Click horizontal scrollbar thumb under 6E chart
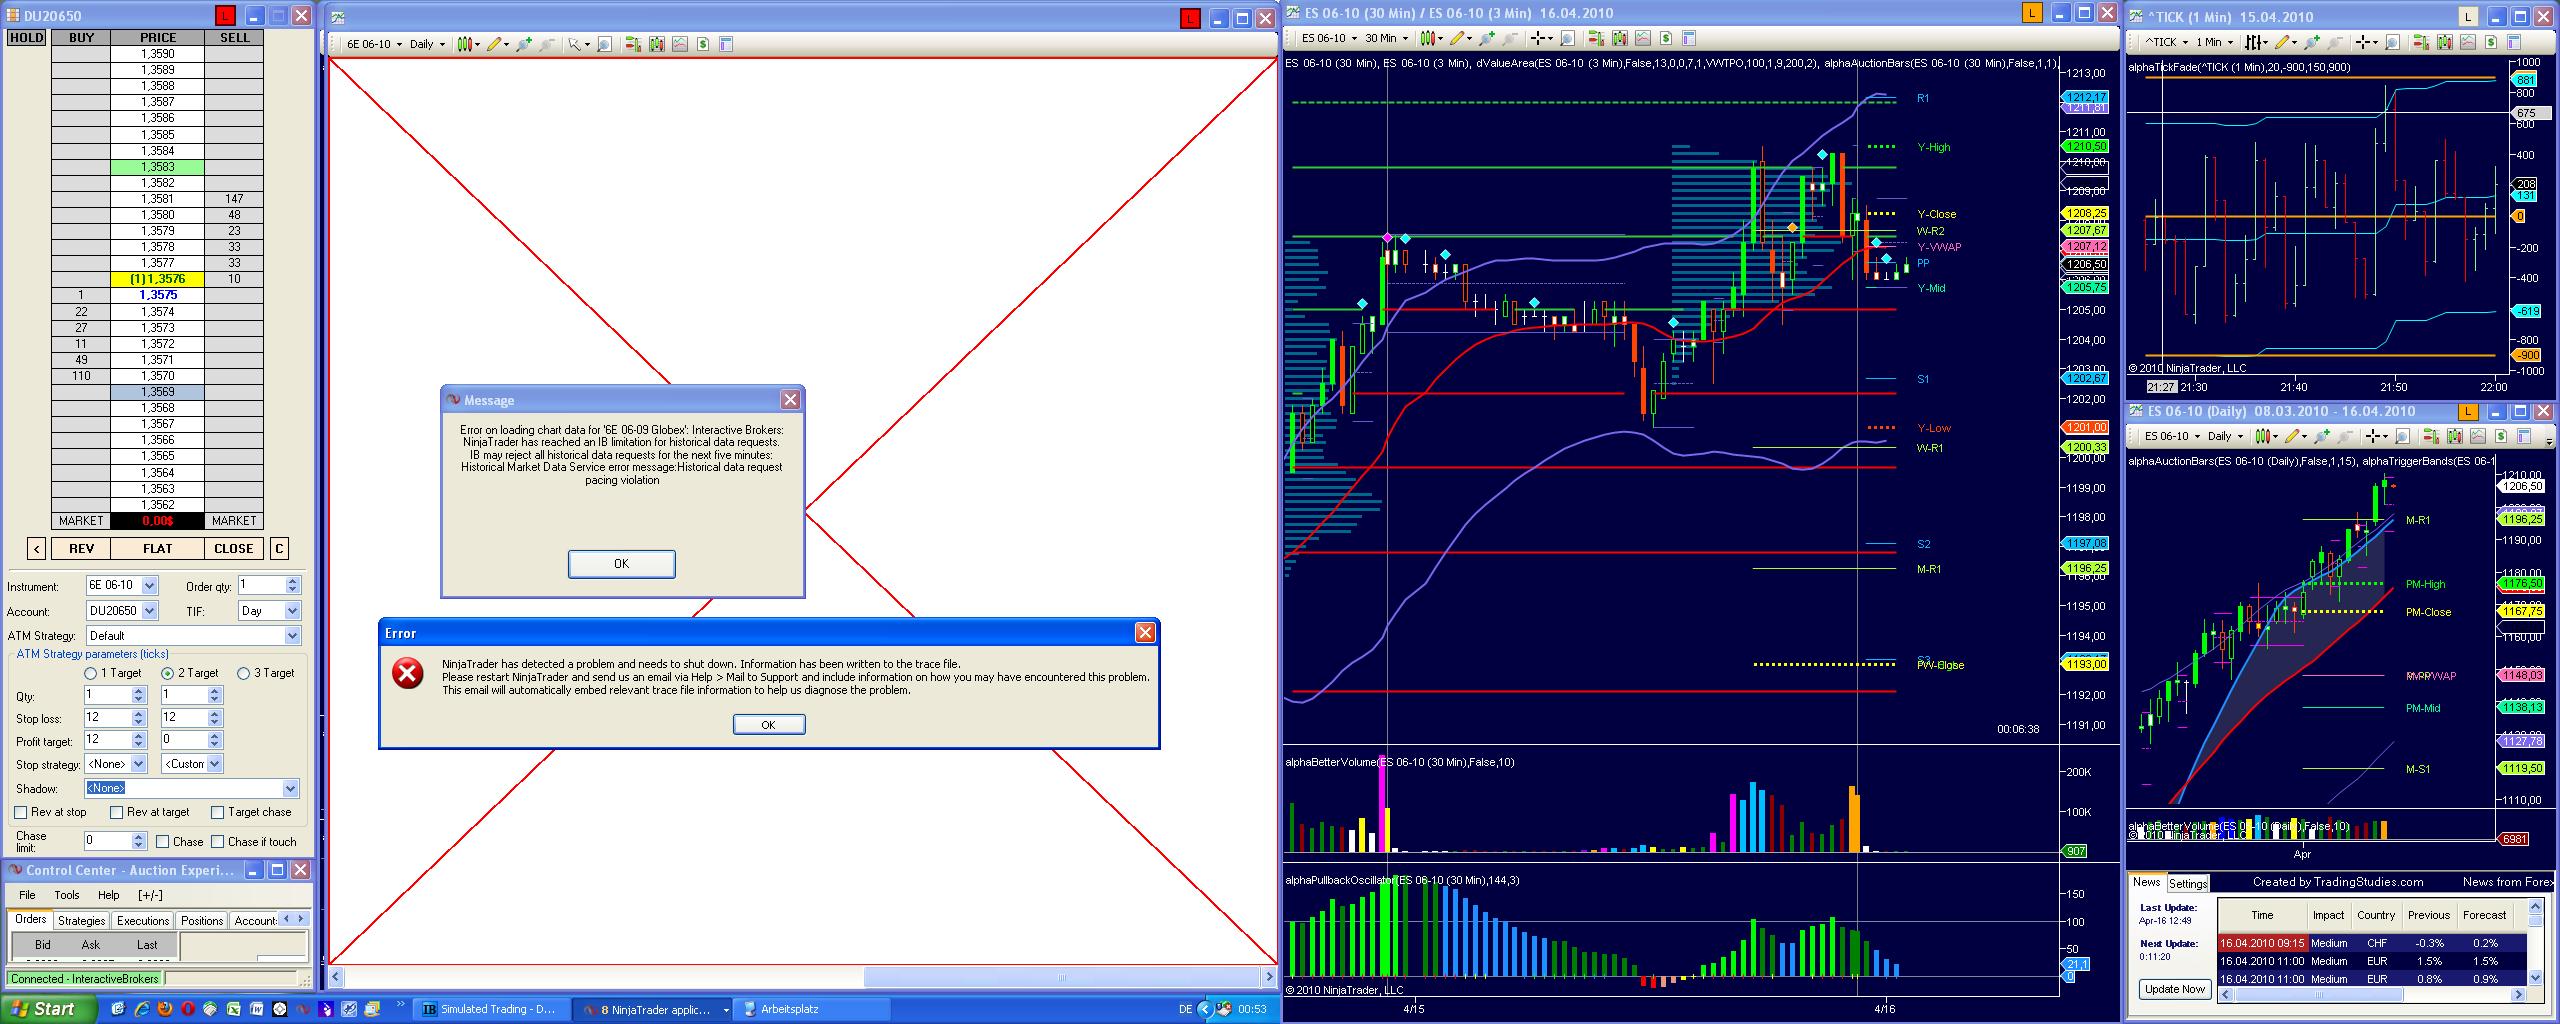Viewport: 2560px width, 1024px height. (x=1061, y=977)
